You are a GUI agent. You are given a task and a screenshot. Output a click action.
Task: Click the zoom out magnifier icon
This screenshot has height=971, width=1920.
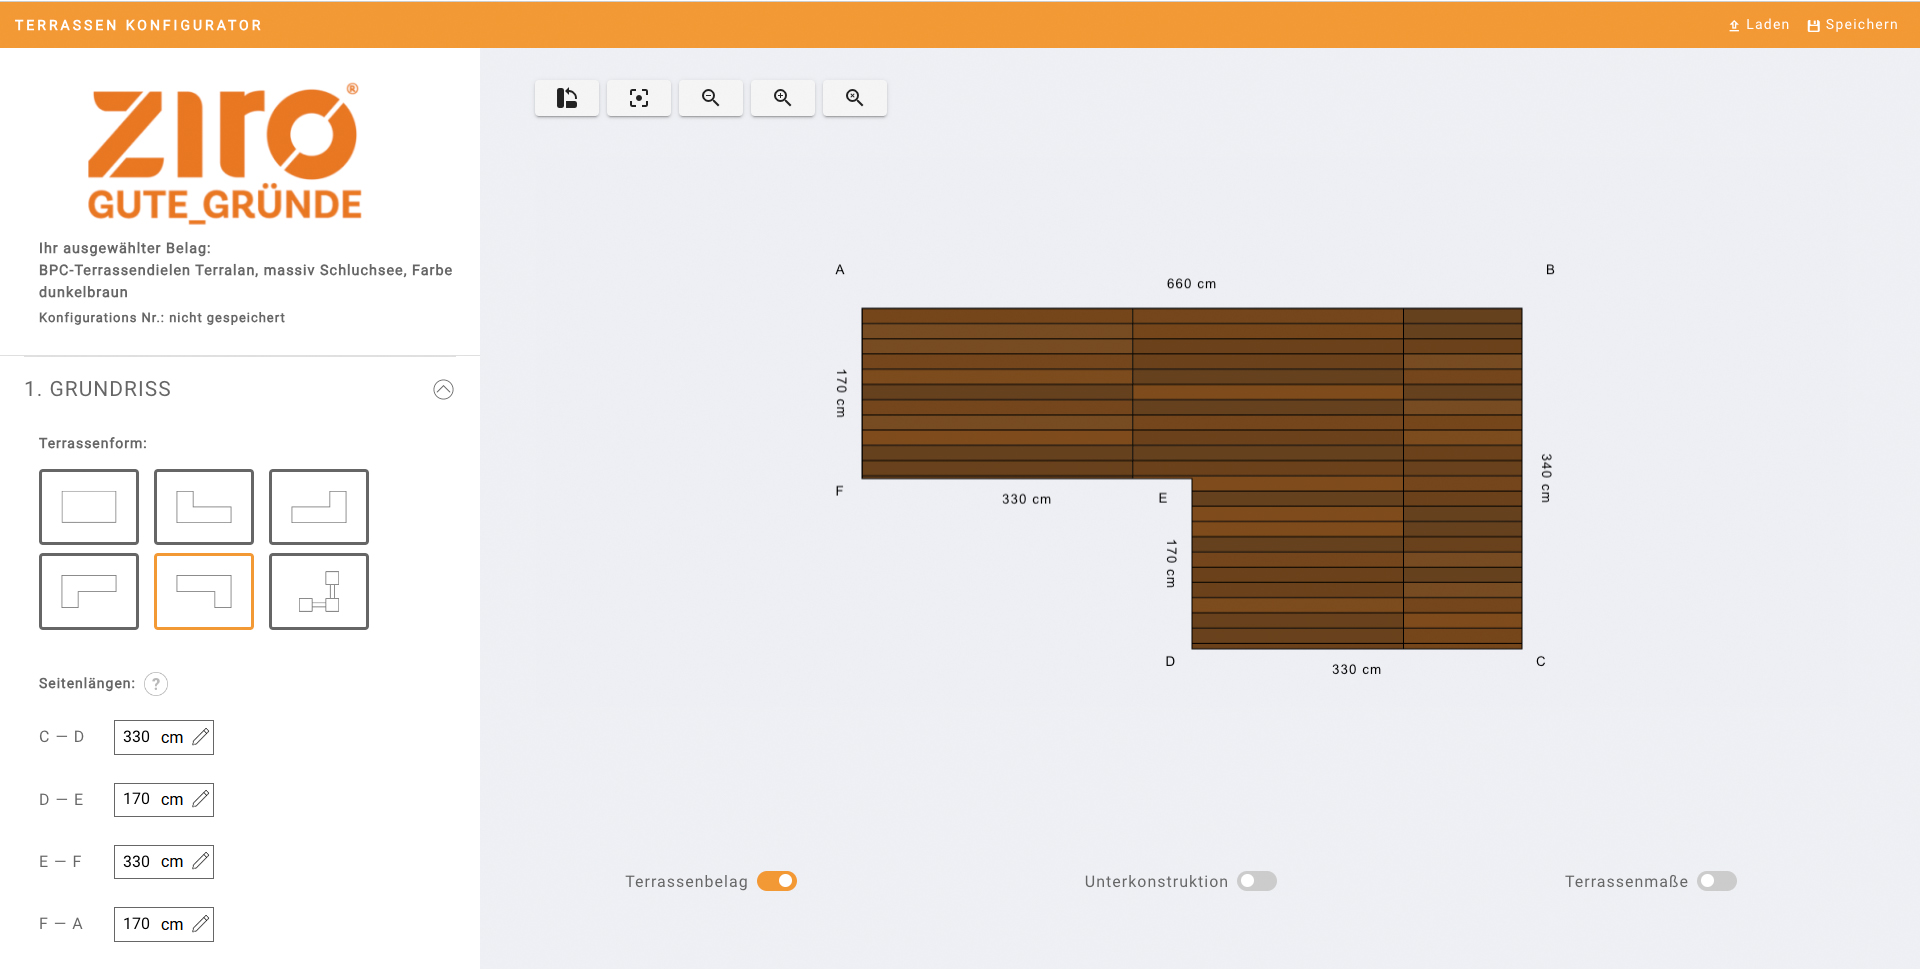coord(711,98)
